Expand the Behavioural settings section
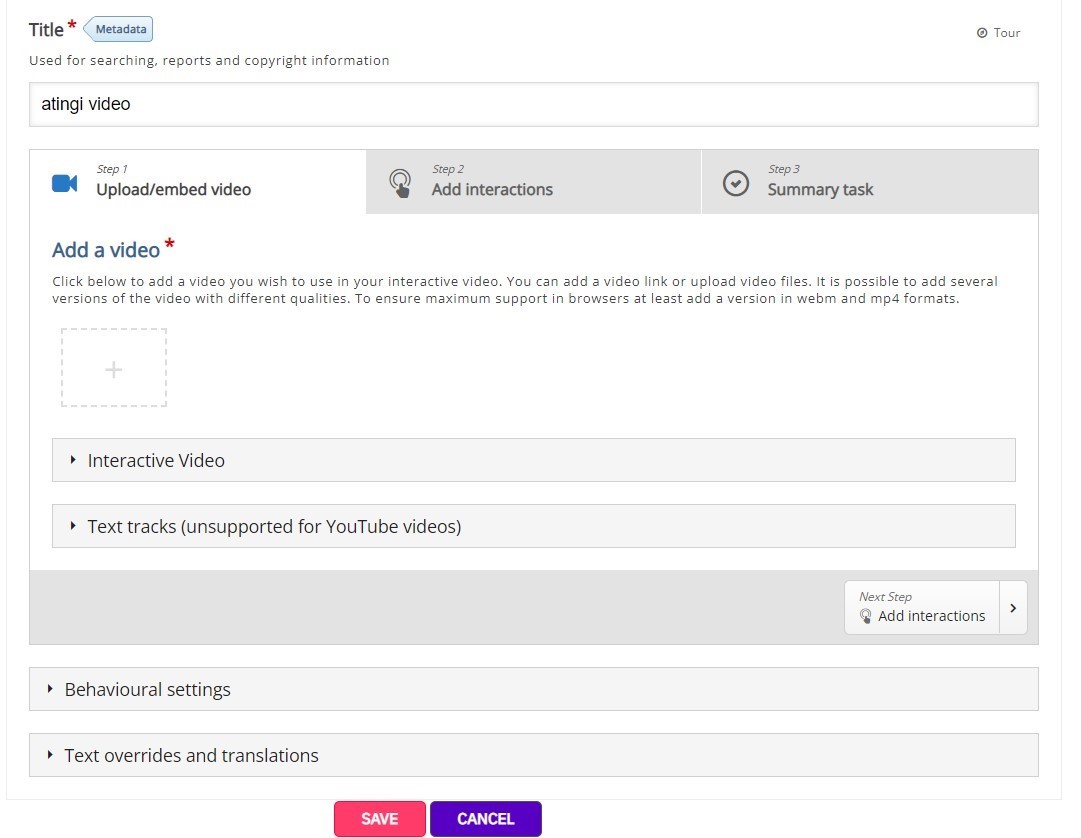1081x838 pixels. (x=534, y=689)
